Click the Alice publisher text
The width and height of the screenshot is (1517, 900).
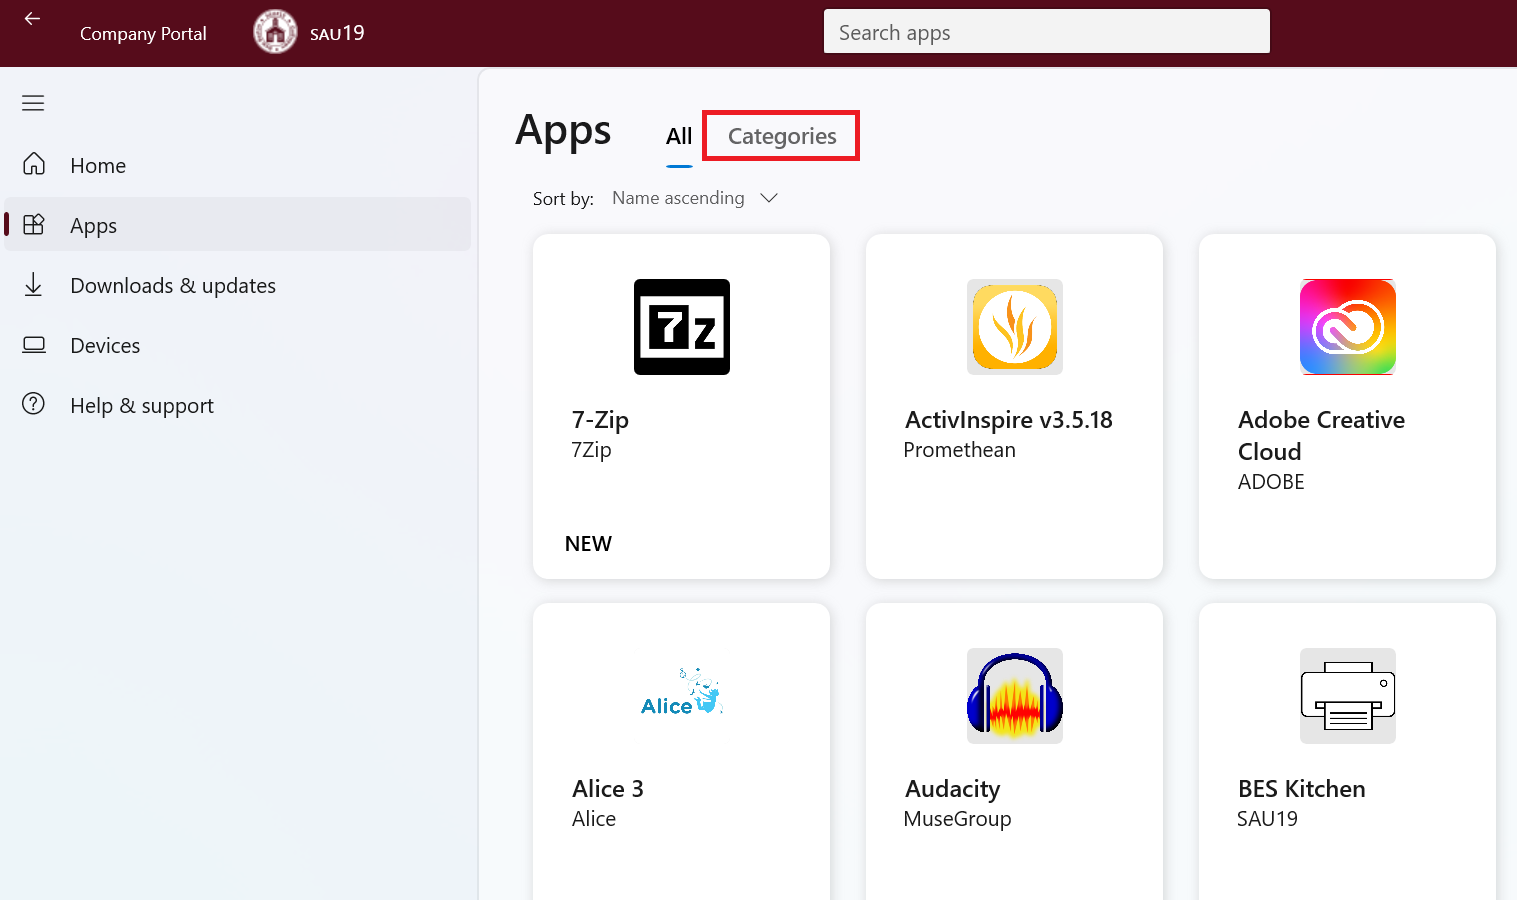point(594,819)
